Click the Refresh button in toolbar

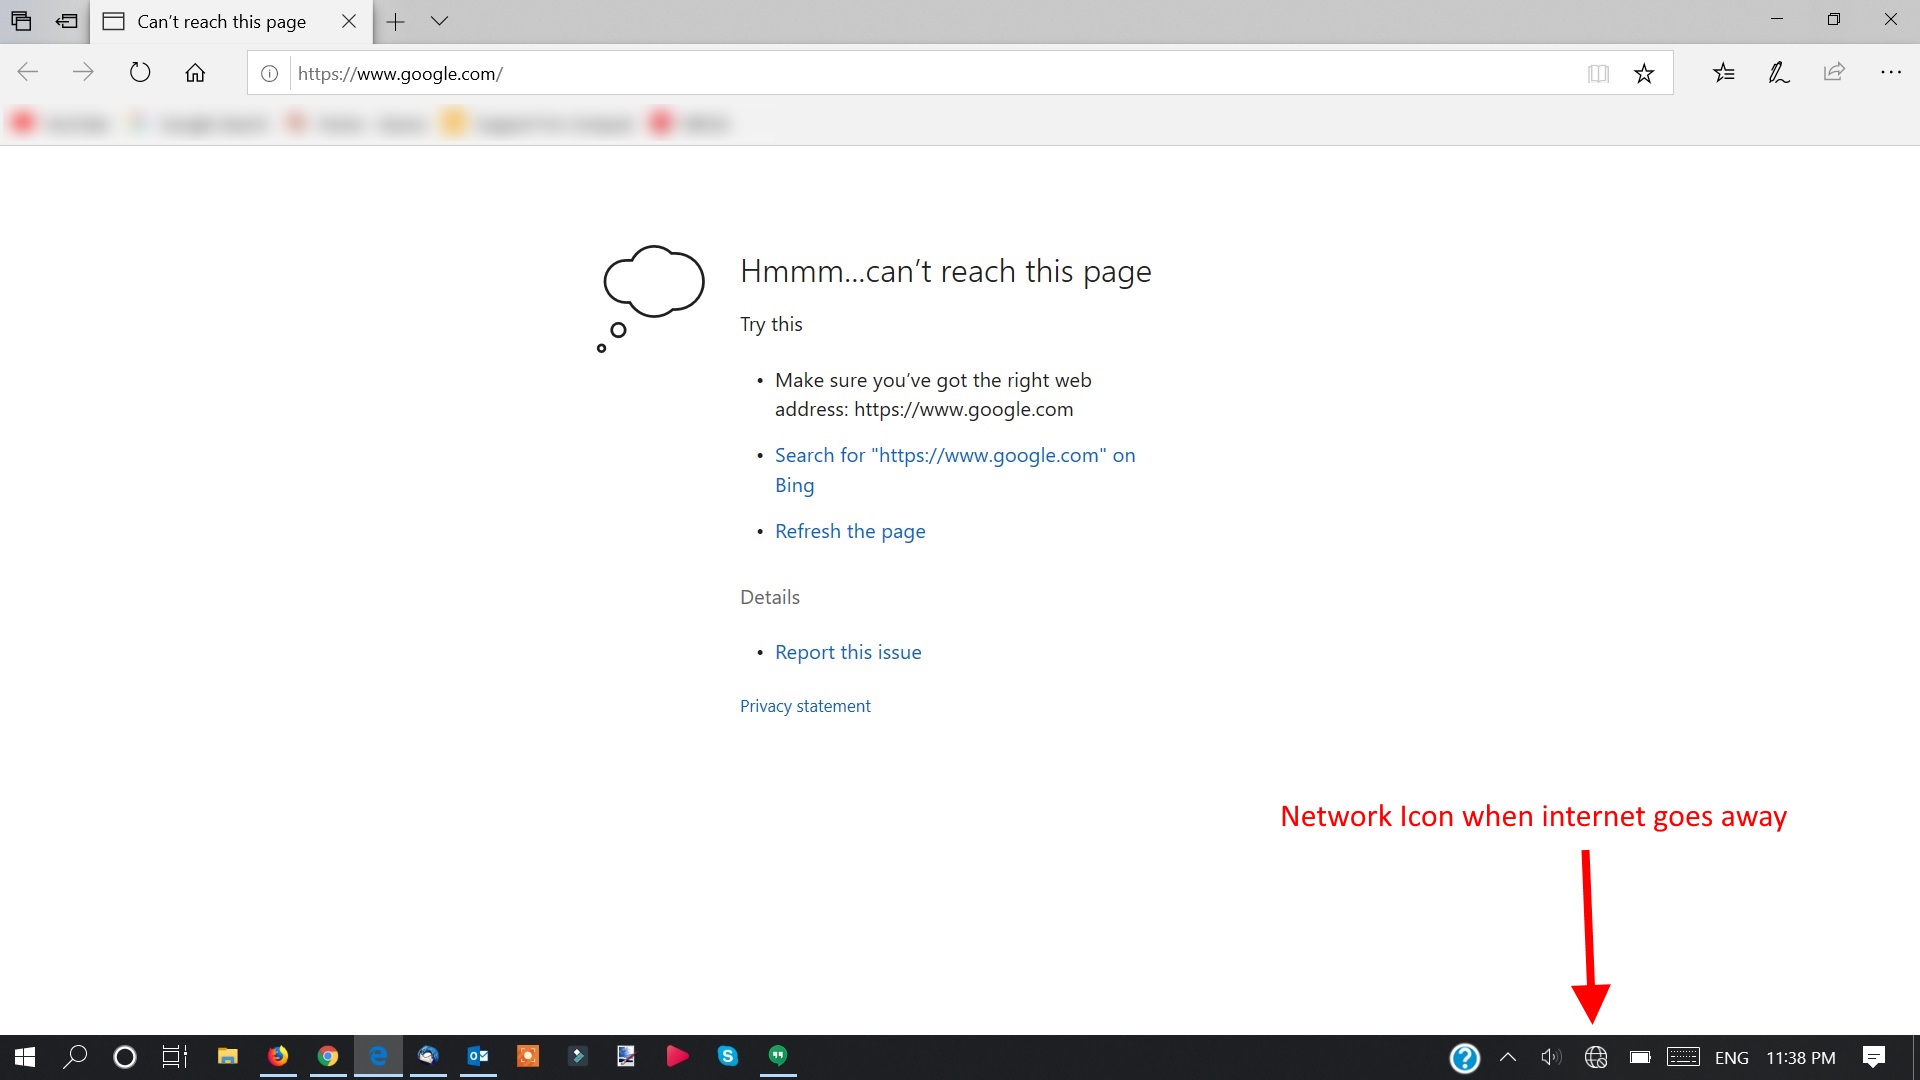pyautogui.click(x=140, y=73)
